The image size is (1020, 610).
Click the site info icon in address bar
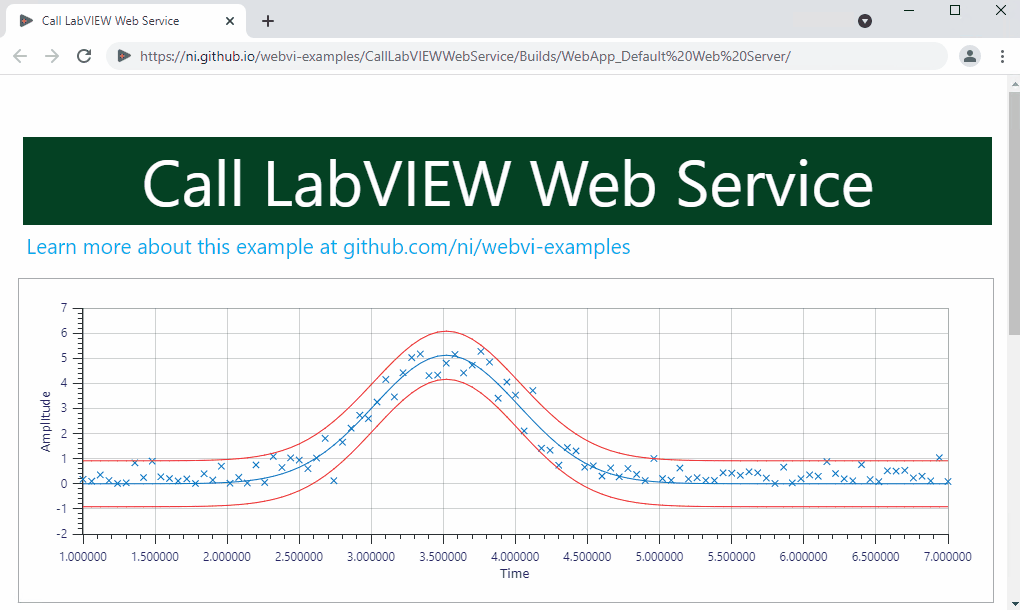(x=124, y=56)
